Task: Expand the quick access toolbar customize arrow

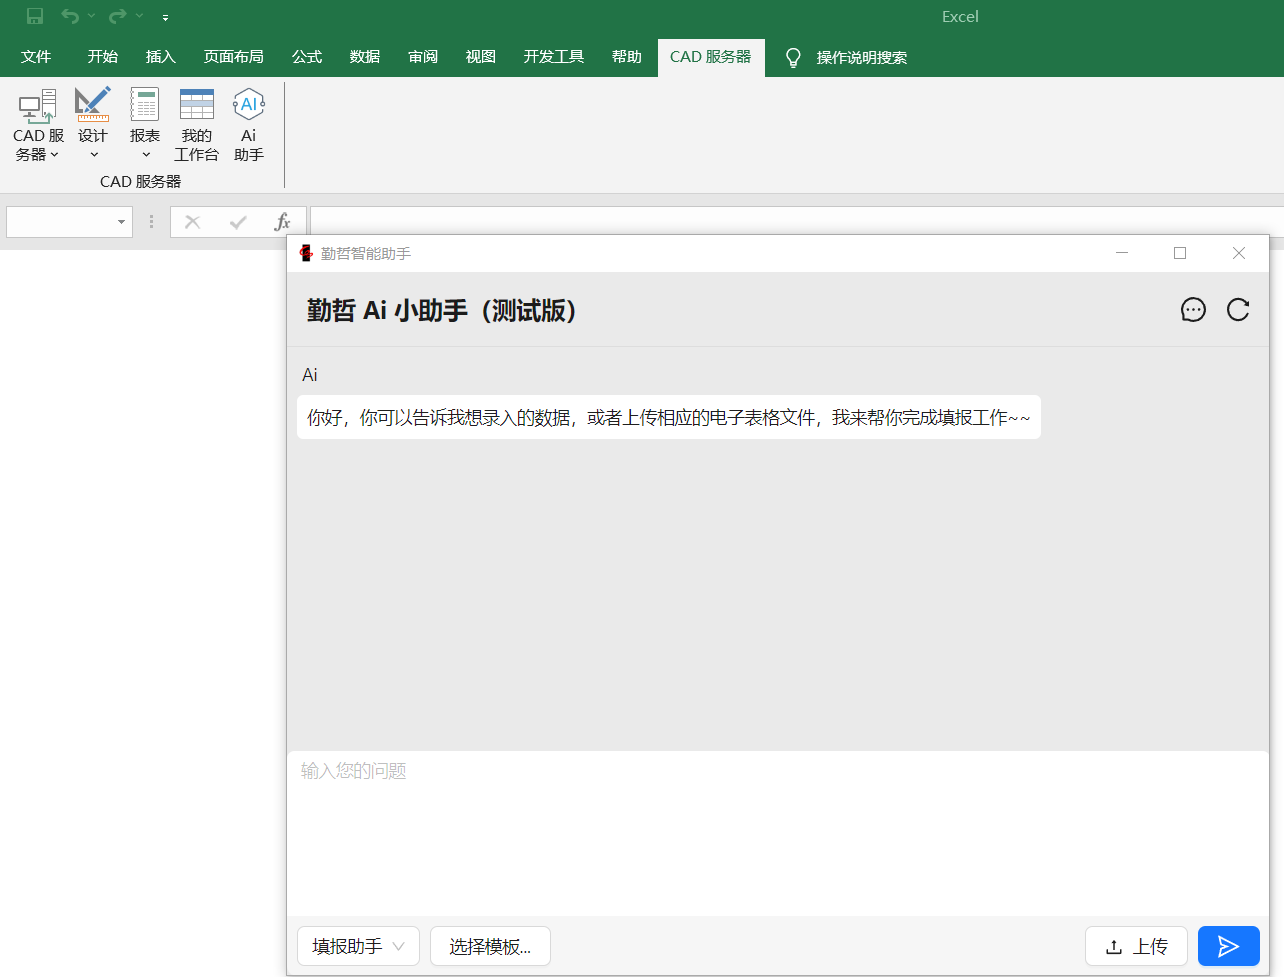Action: 165,17
